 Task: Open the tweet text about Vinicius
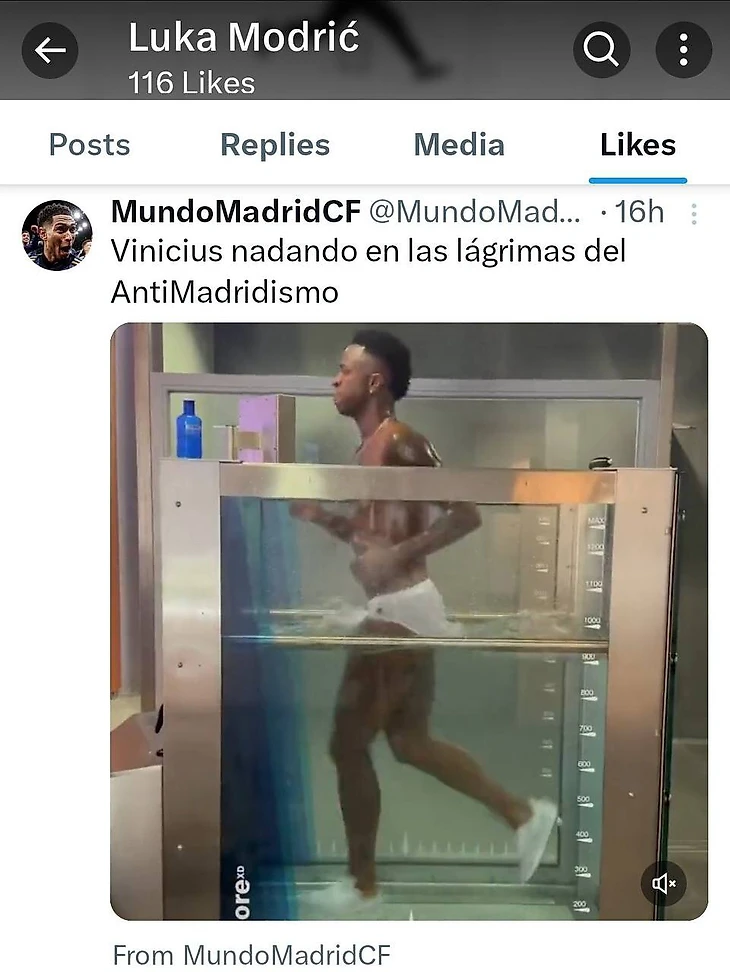(x=368, y=272)
